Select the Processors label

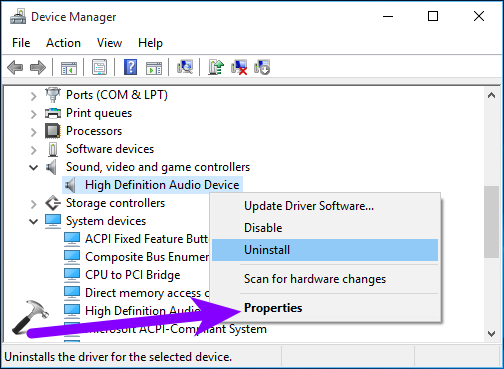[x=94, y=131]
